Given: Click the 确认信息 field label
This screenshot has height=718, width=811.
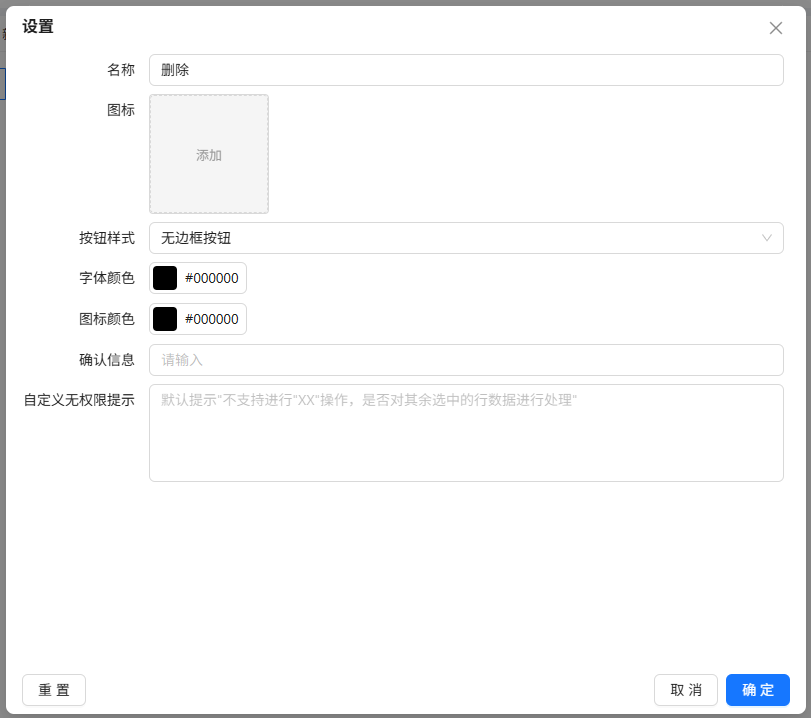Looking at the screenshot, I should tap(107, 360).
